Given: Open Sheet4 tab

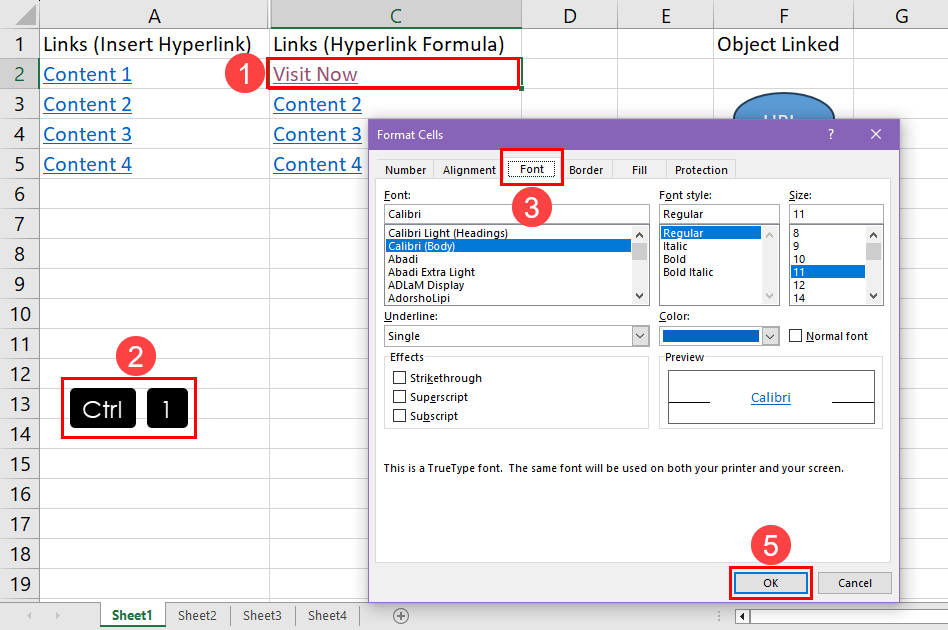Looking at the screenshot, I should tap(327, 615).
